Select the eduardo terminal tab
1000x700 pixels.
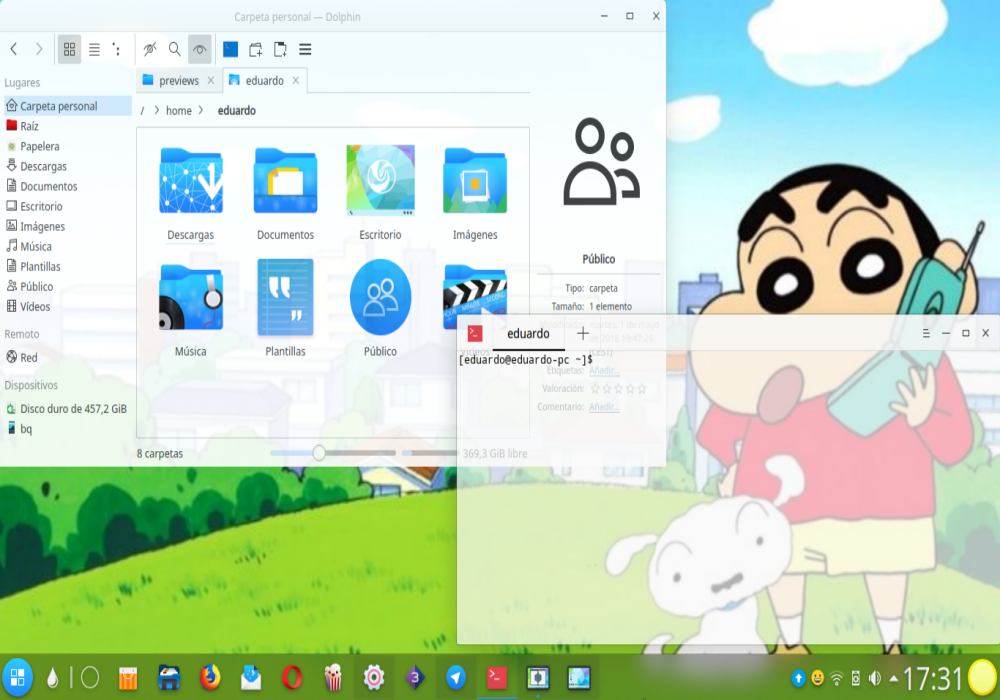pos(528,333)
